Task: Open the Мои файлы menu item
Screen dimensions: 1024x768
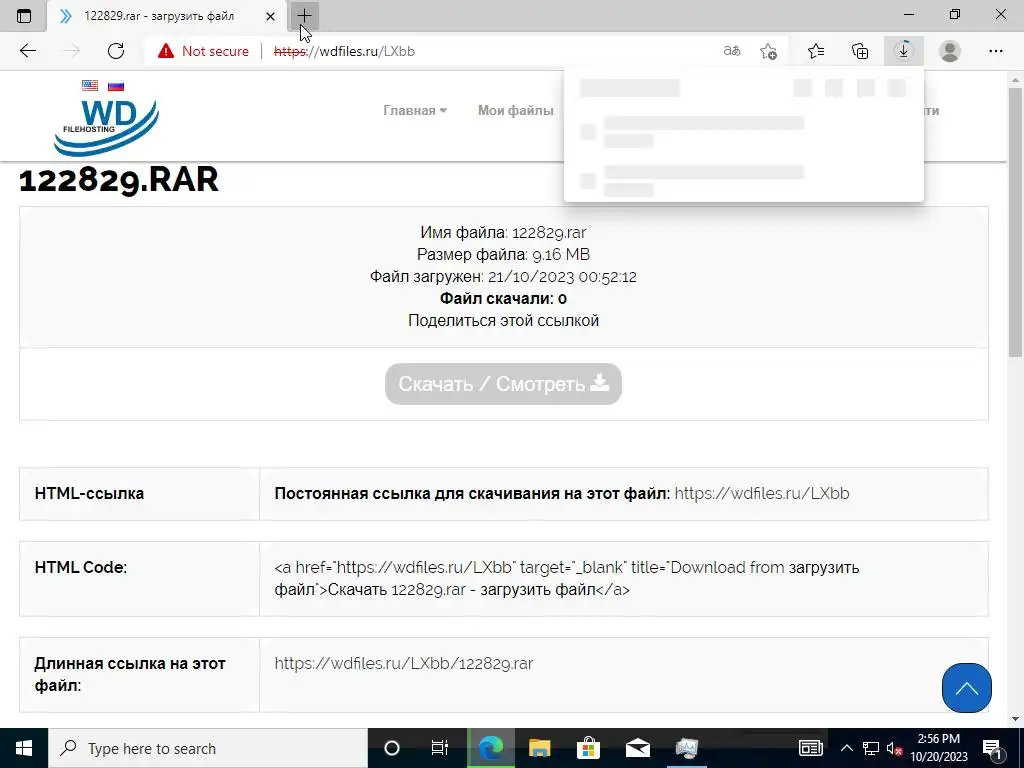Action: [x=516, y=110]
